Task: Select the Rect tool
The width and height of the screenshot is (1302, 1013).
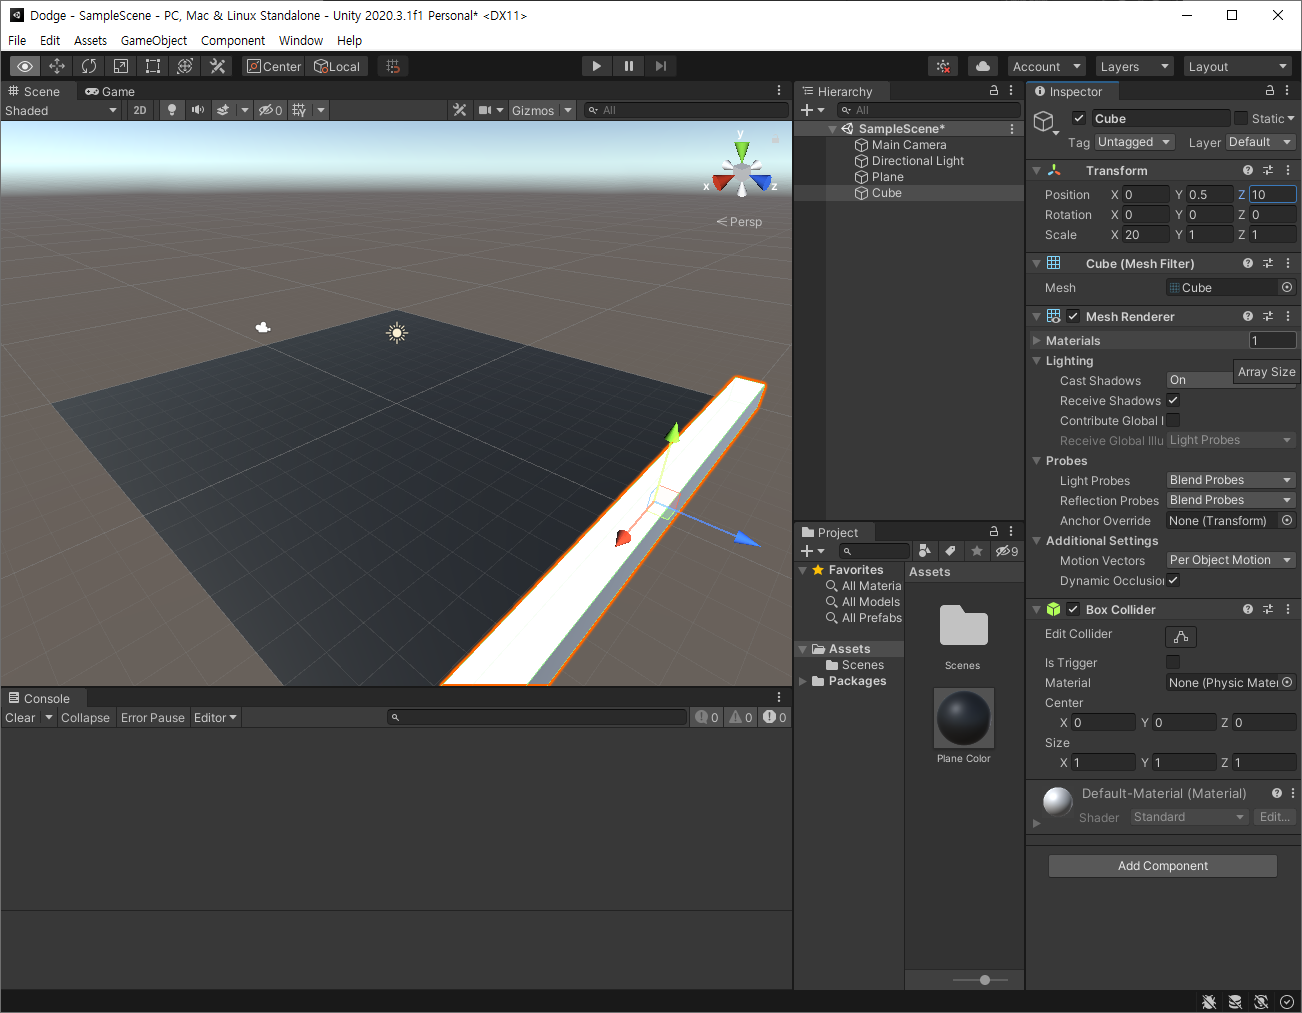Action: (153, 66)
